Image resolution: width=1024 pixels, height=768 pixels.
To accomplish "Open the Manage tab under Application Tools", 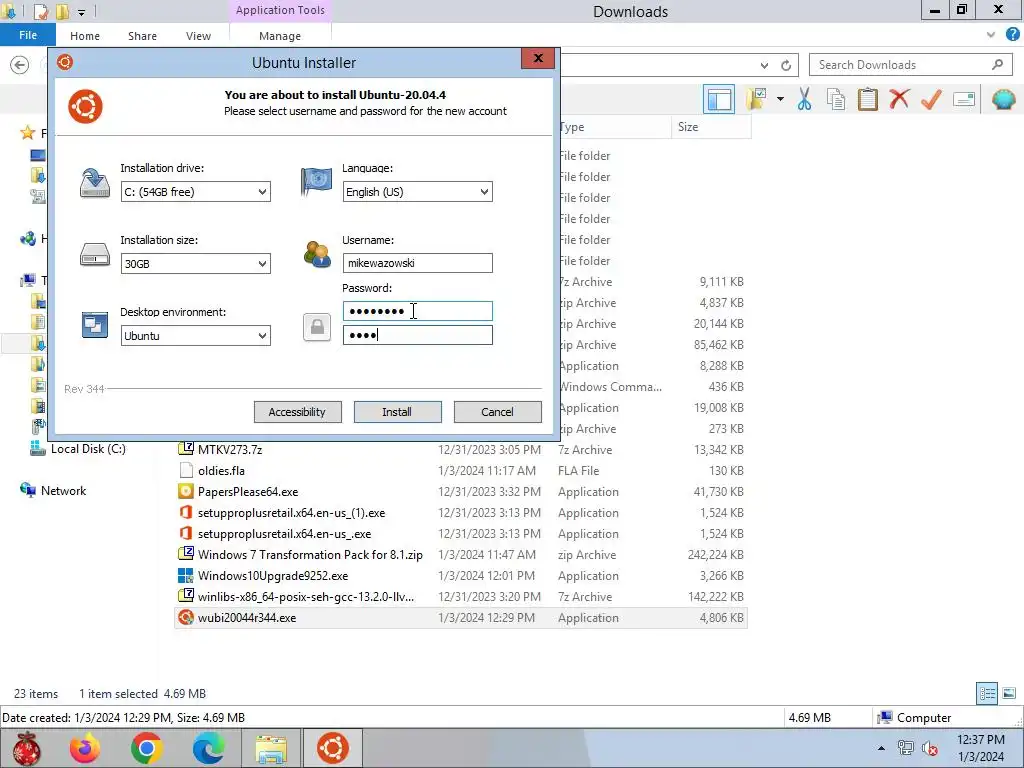I will click(x=280, y=36).
